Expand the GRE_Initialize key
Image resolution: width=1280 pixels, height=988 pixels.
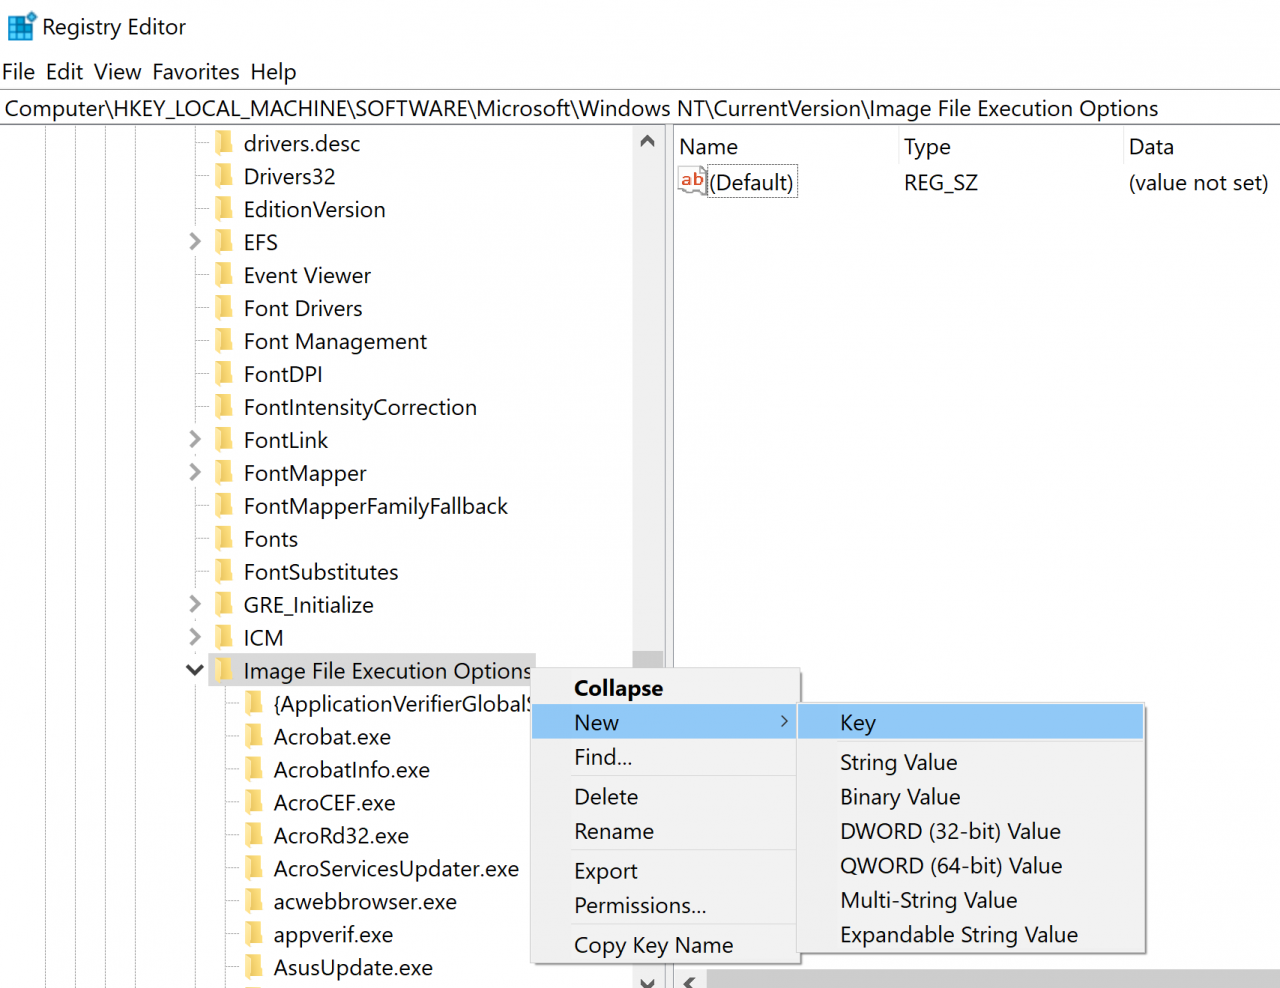[195, 604]
